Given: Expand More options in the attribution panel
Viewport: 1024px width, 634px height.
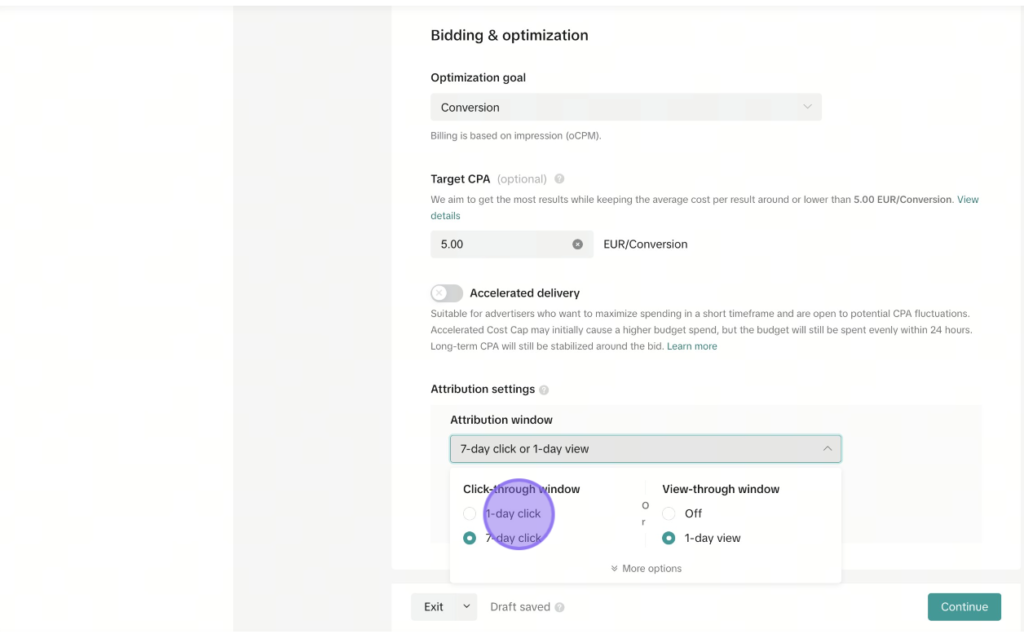Looking at the screenshot, I should pos(646,569).
